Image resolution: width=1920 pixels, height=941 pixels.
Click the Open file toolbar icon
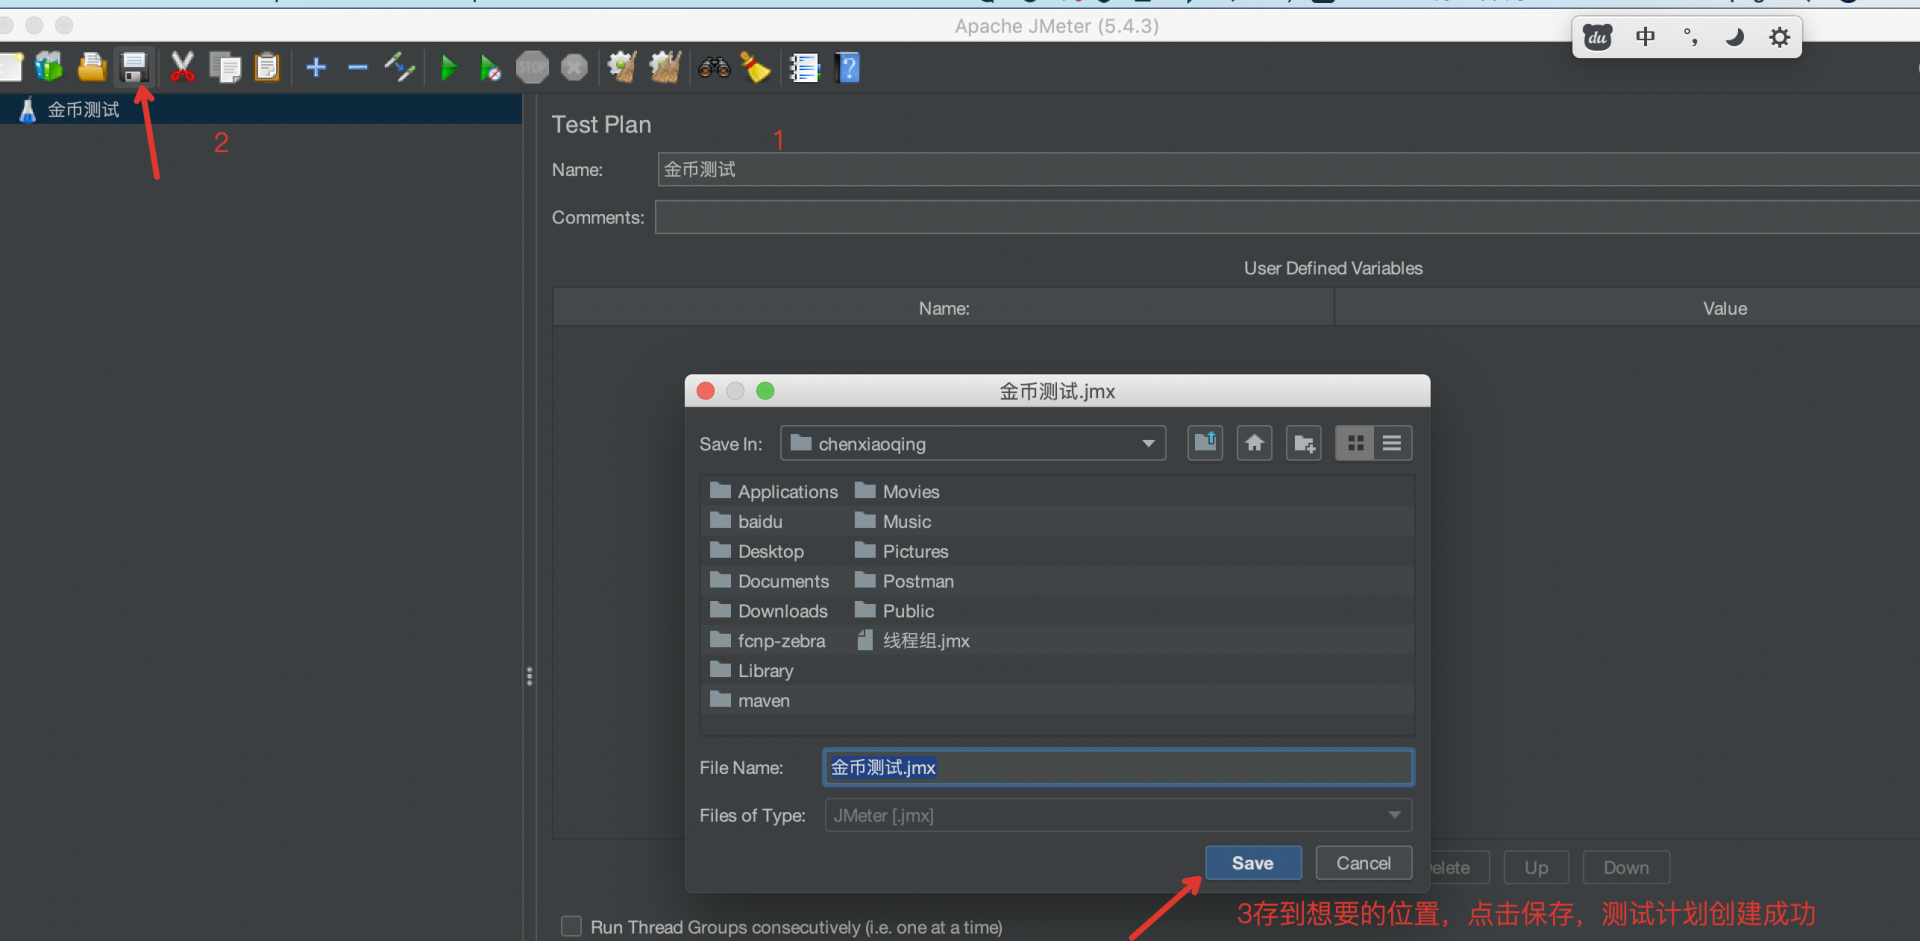[x=92, y=67]
